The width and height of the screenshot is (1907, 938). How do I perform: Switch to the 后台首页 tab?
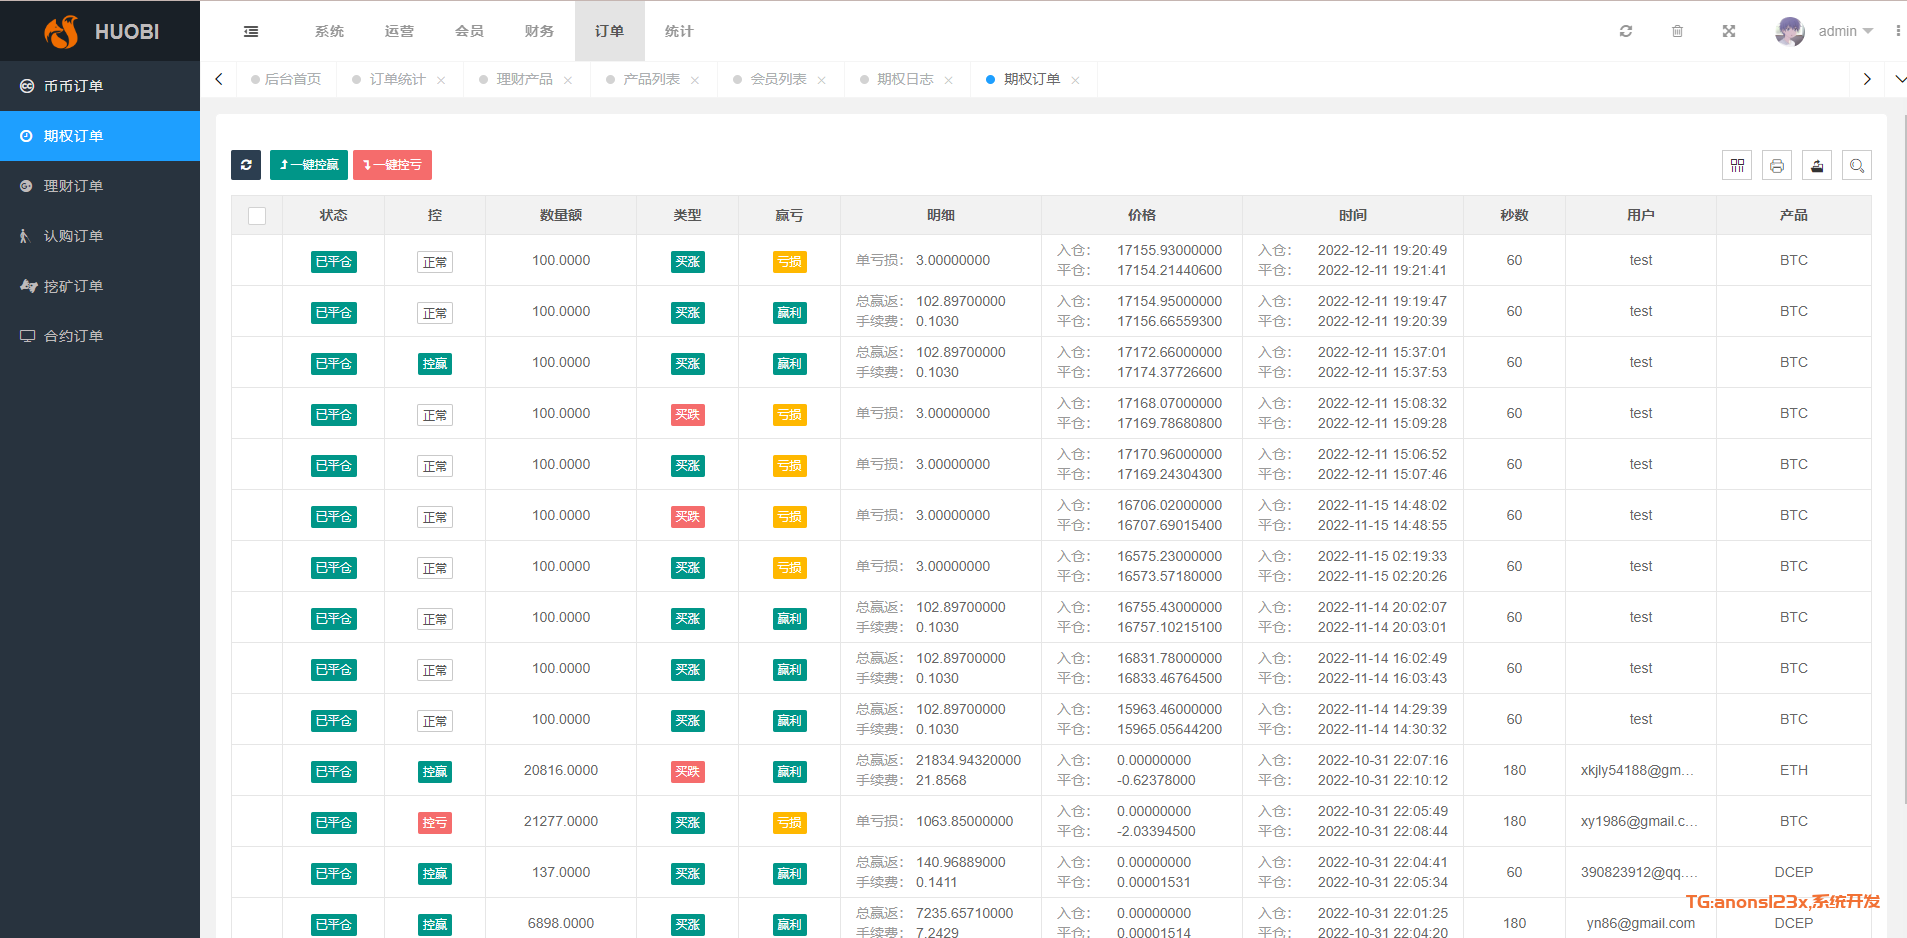286,79
